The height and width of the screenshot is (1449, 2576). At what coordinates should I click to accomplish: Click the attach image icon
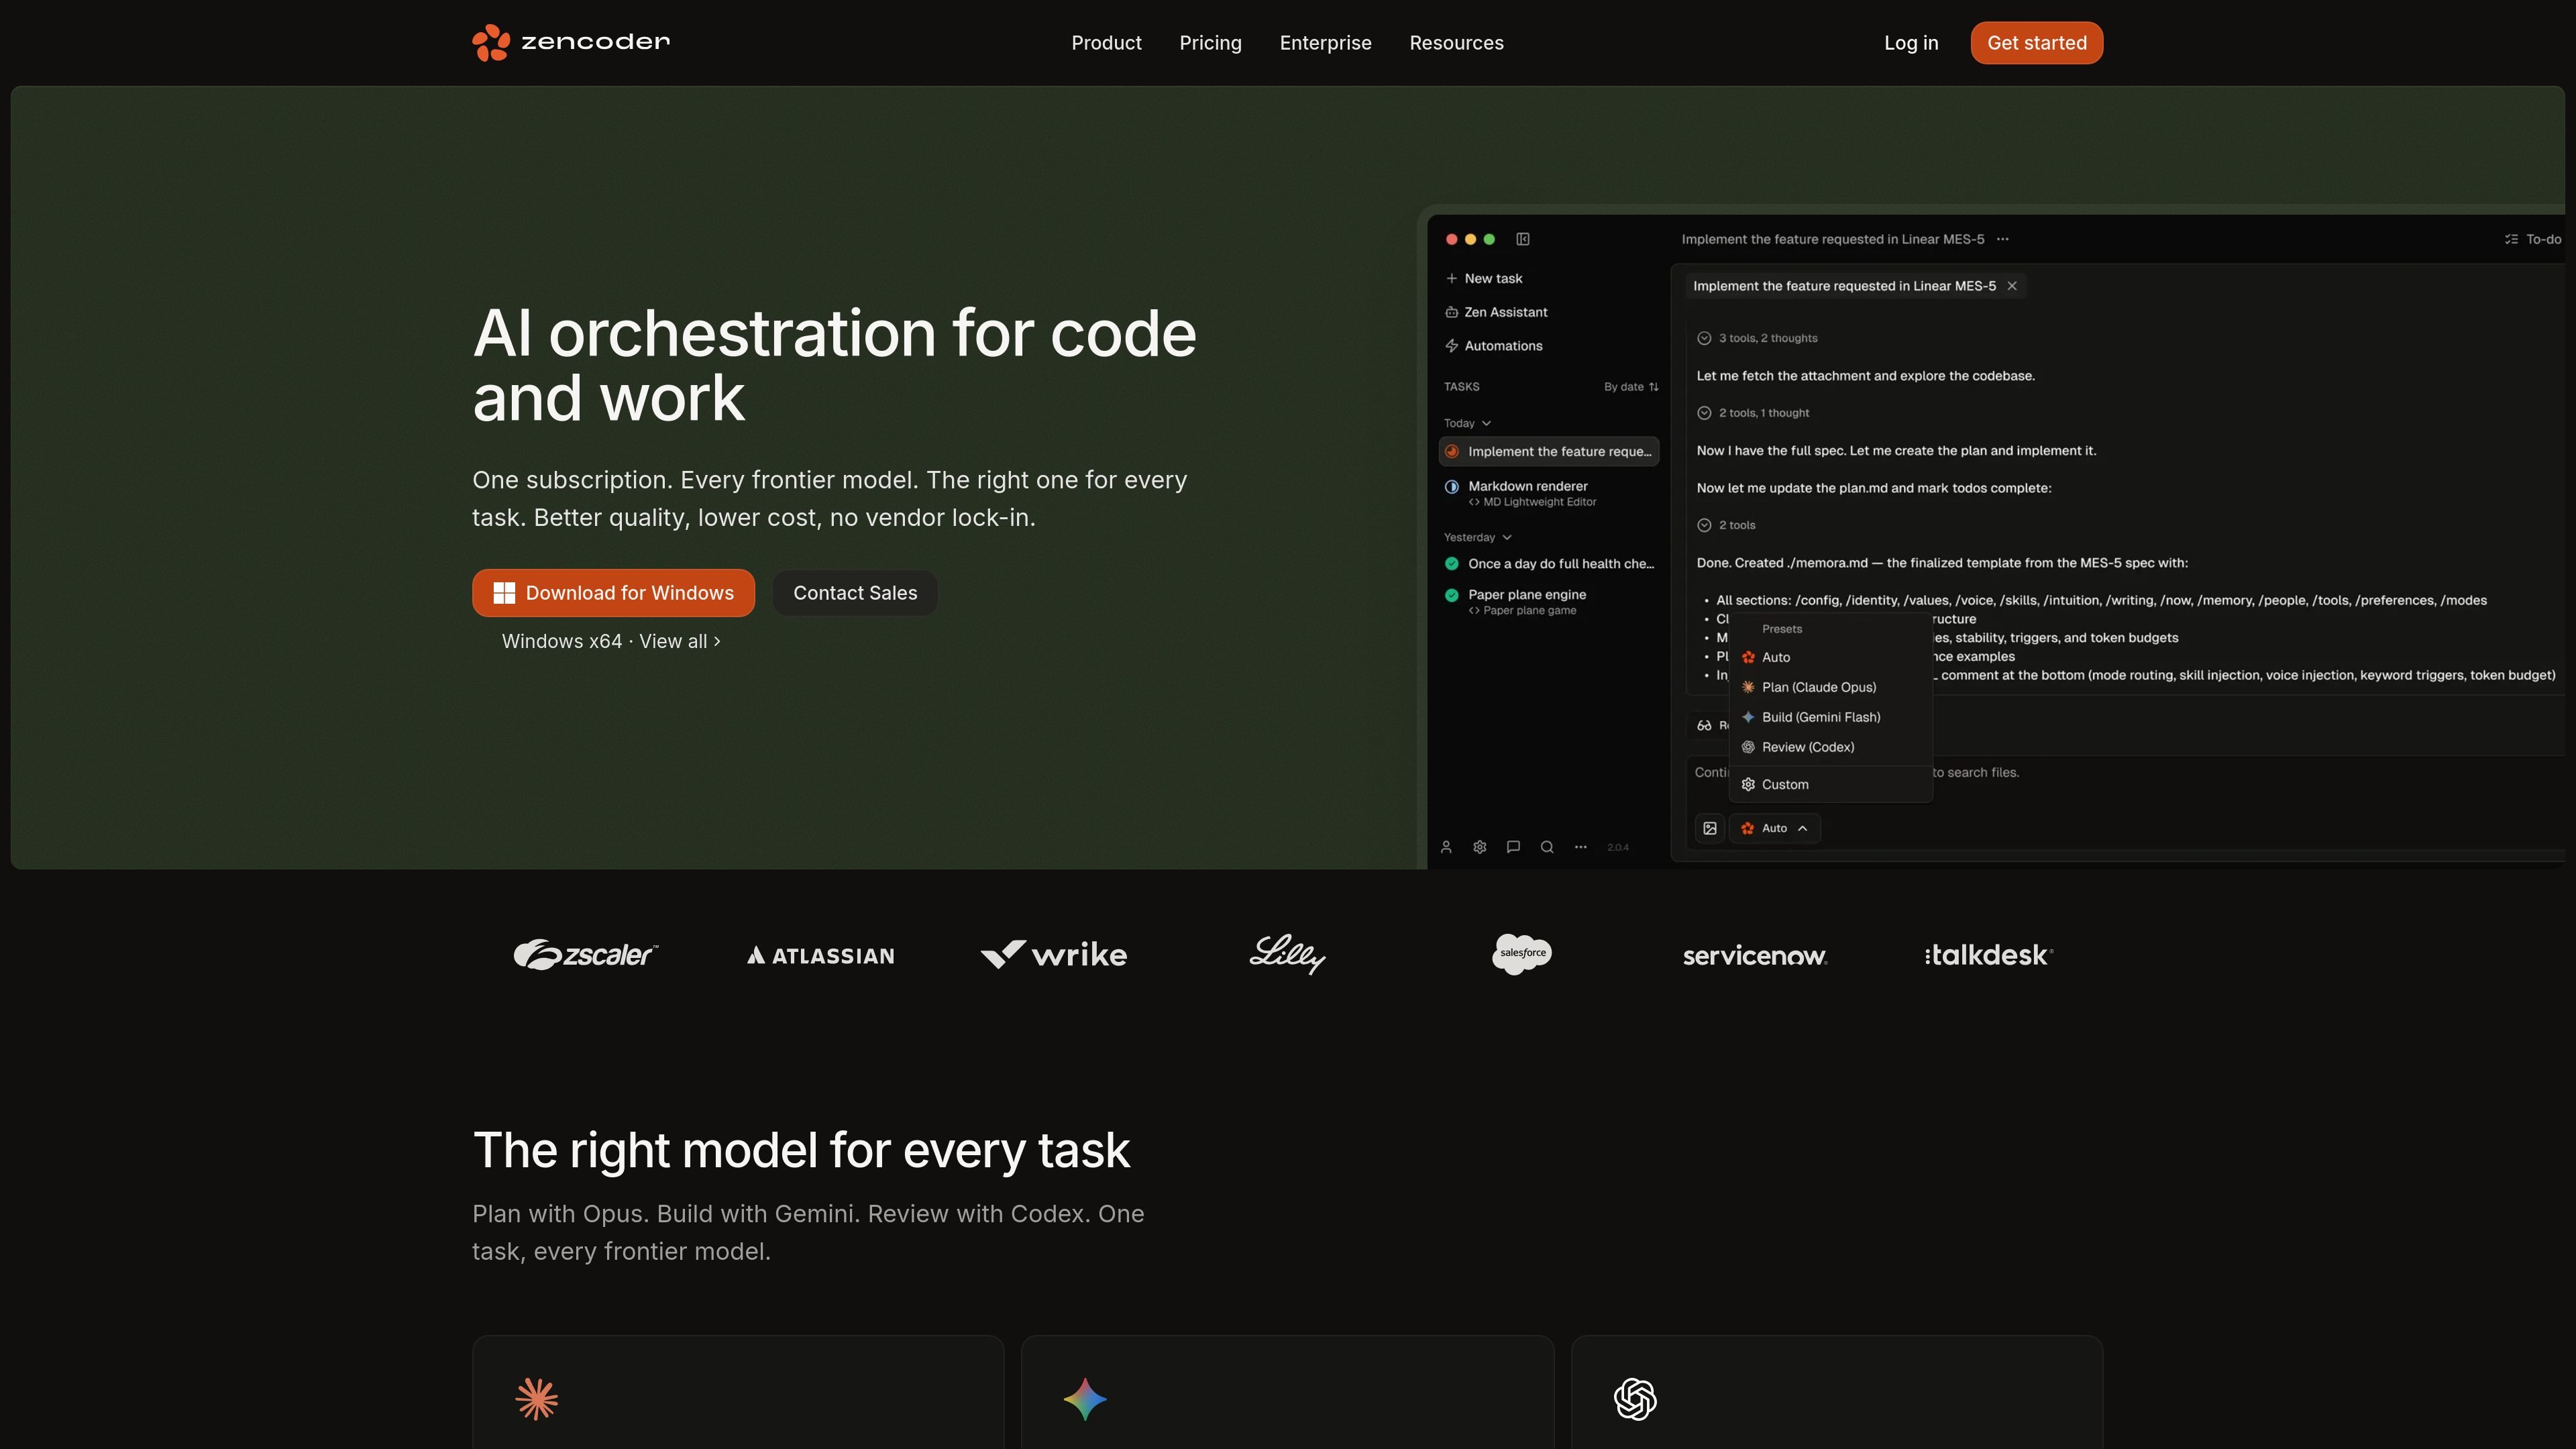pyautogui.click(x=1710, y=828)
